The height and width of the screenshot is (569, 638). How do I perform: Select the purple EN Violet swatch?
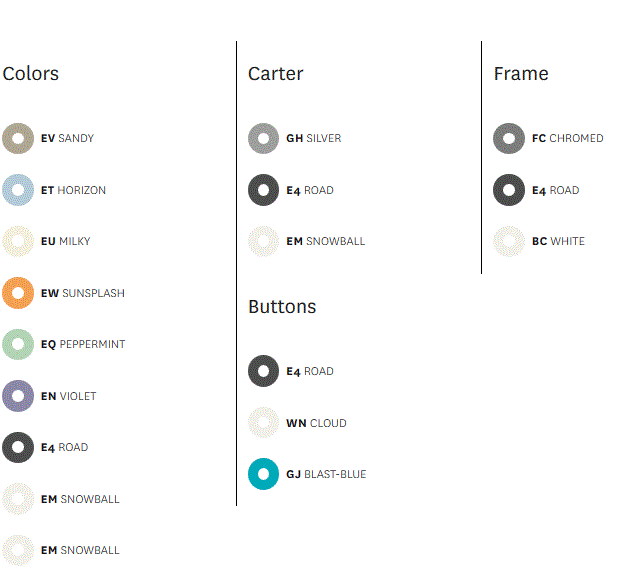[18, 396]
